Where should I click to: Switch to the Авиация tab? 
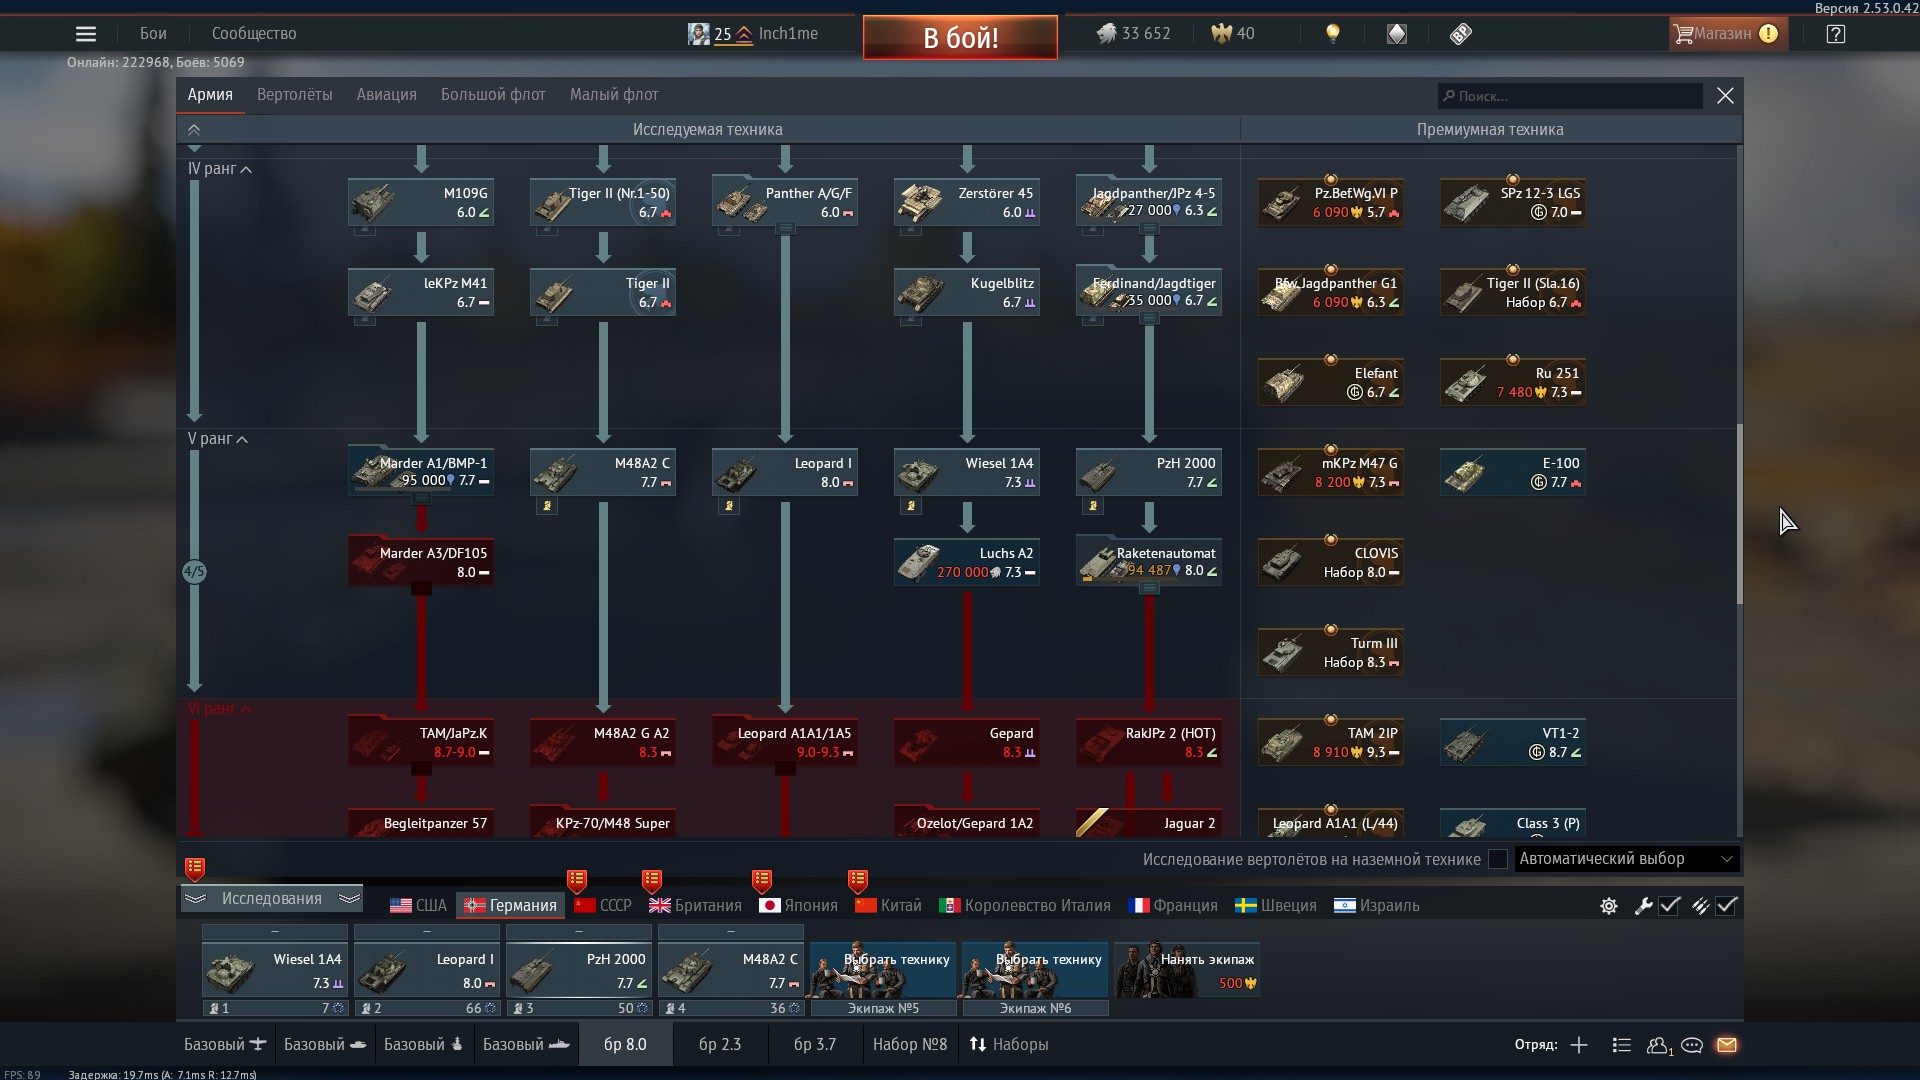(x=386, y=95)
